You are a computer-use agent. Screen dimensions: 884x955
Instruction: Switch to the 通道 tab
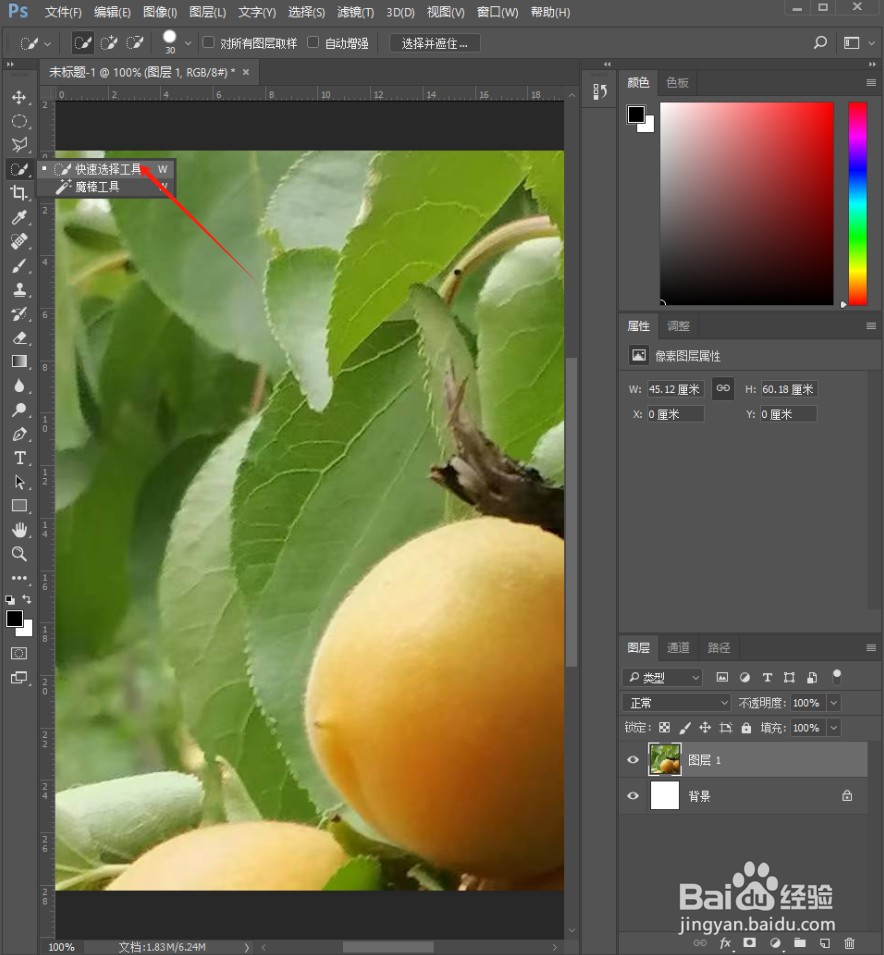coord(678,647)
